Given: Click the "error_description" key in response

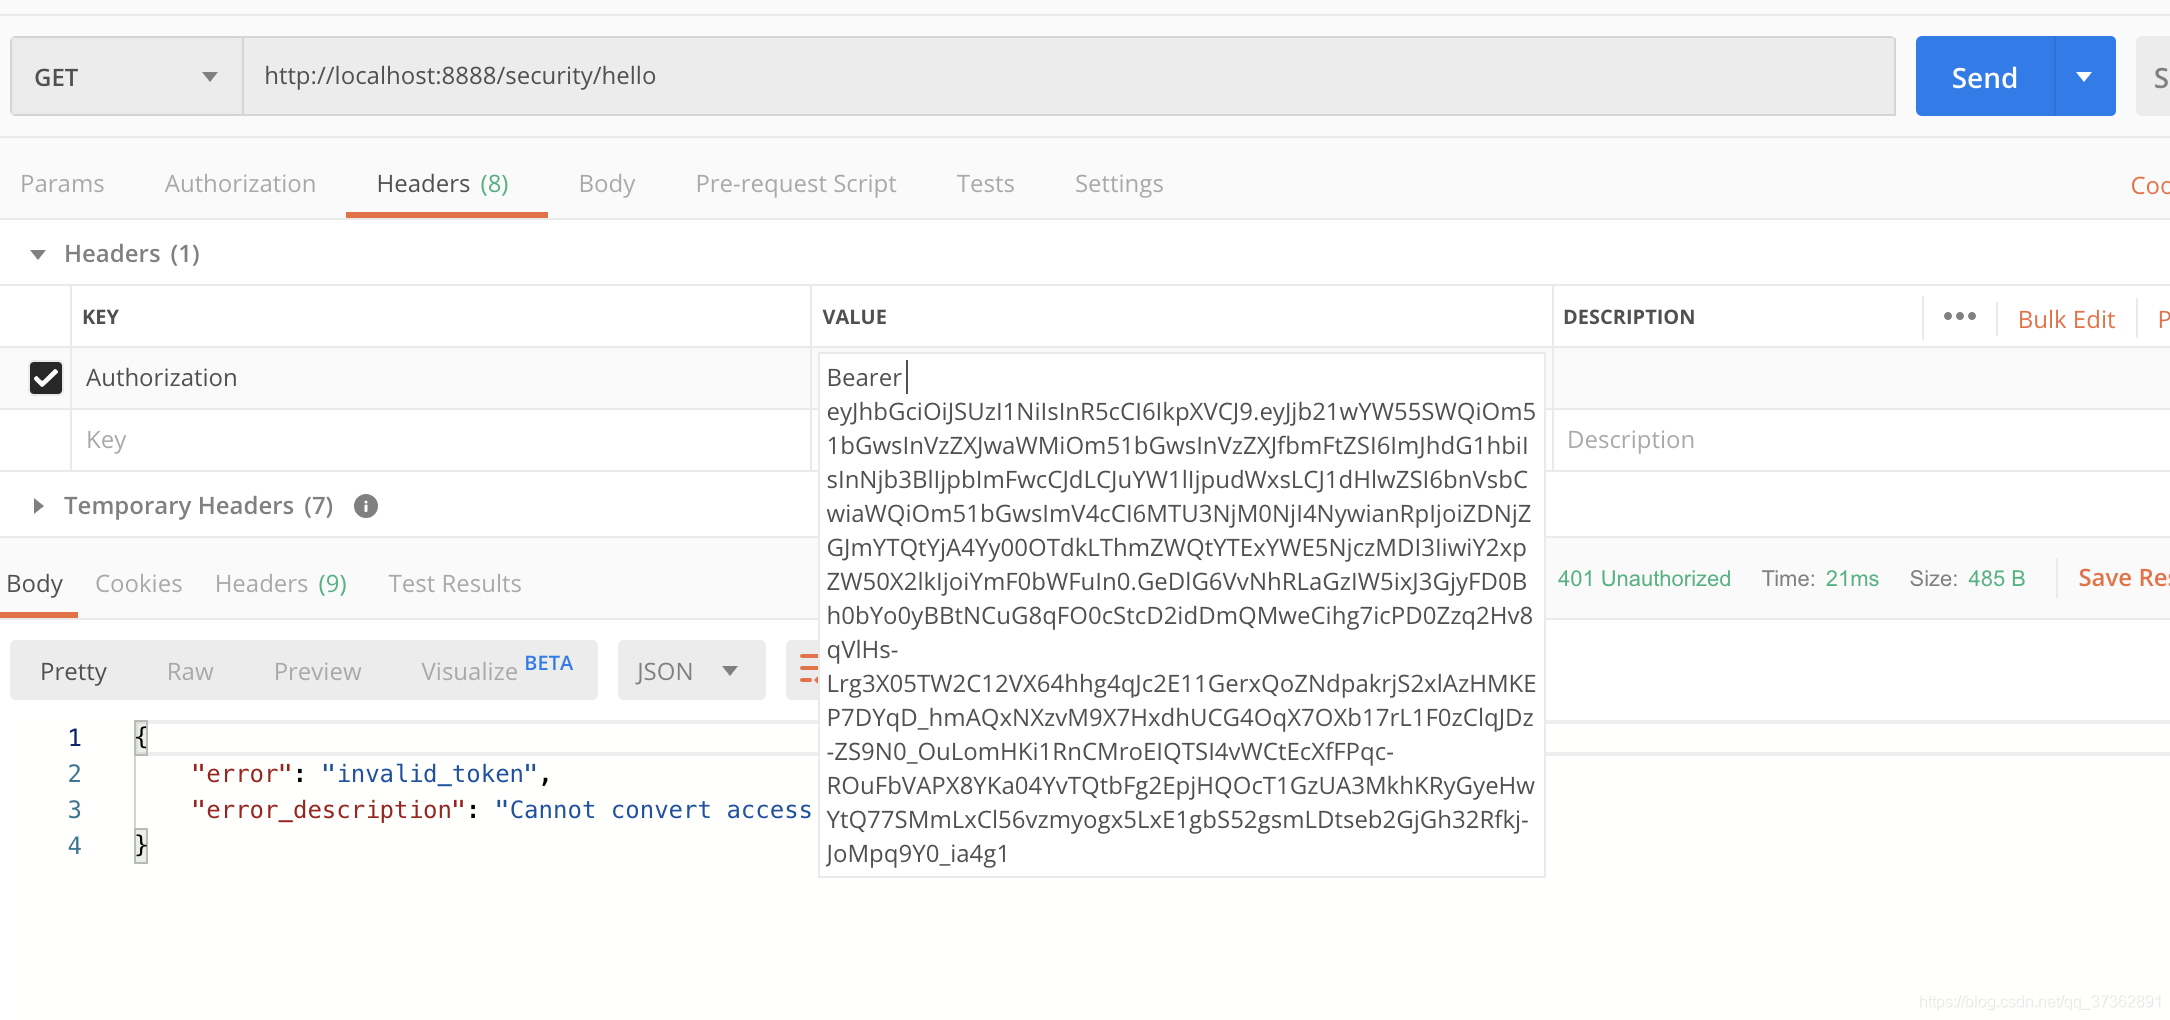Looking at the screenshot, I should (x=328, y=810).
